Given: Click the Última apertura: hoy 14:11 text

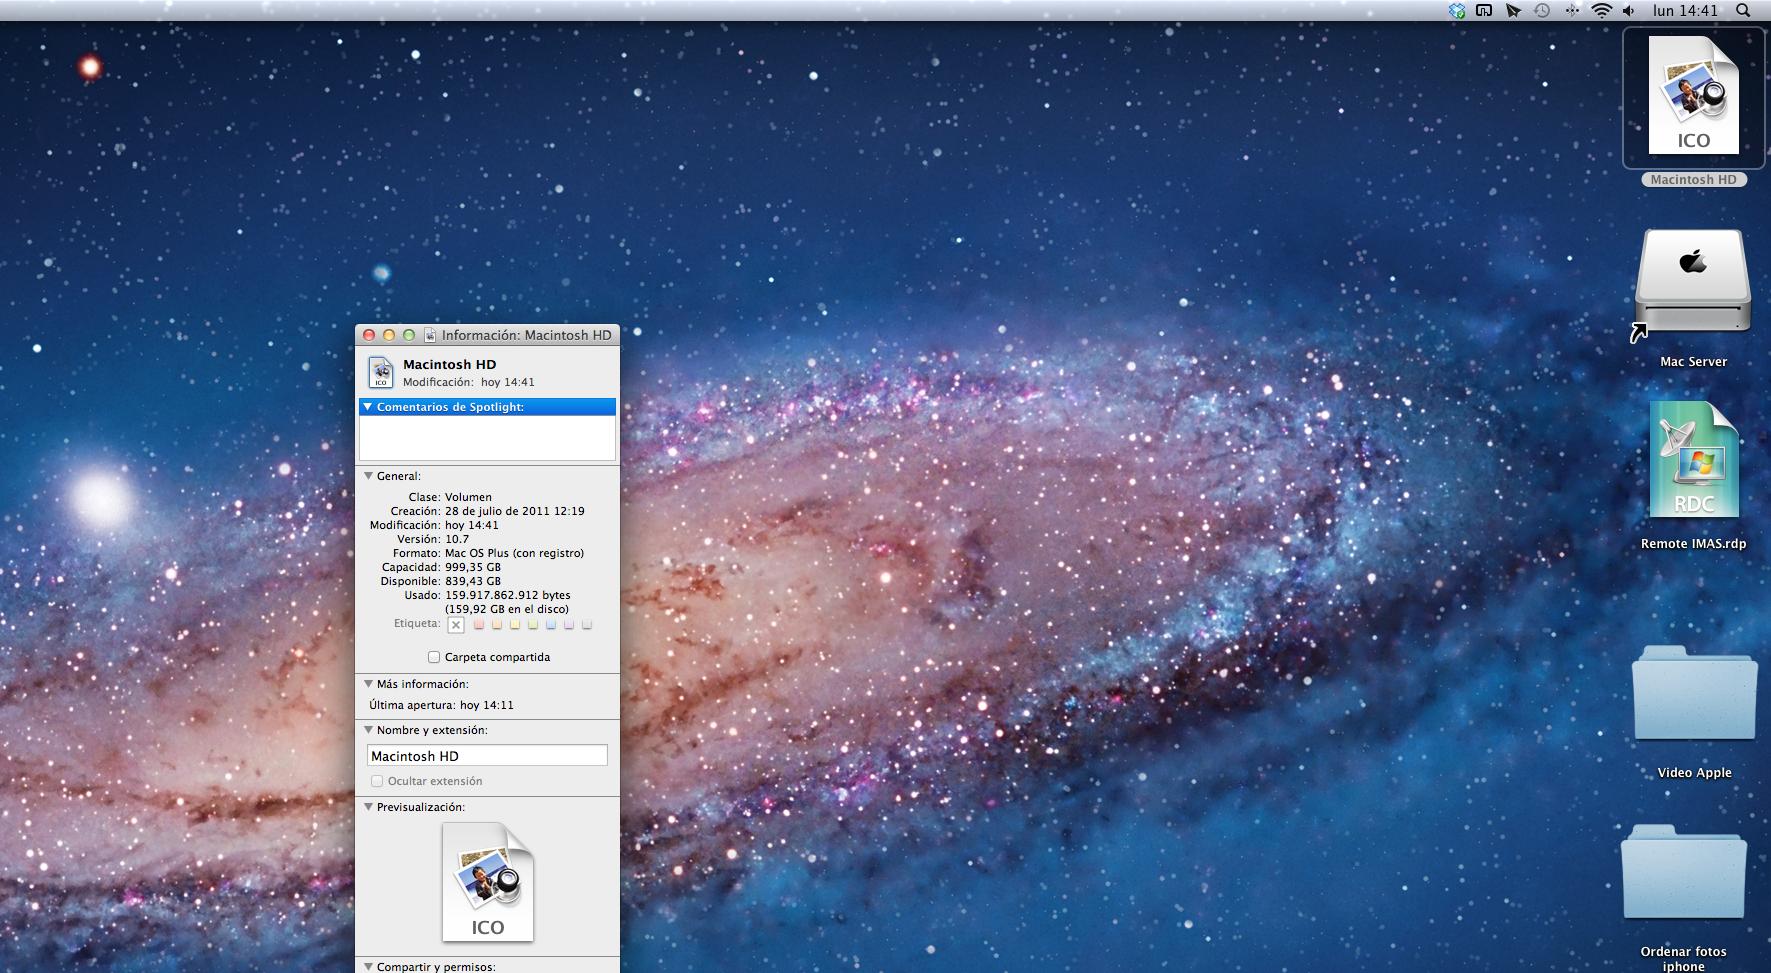Looking at the screenshot, I should [441, 705].
